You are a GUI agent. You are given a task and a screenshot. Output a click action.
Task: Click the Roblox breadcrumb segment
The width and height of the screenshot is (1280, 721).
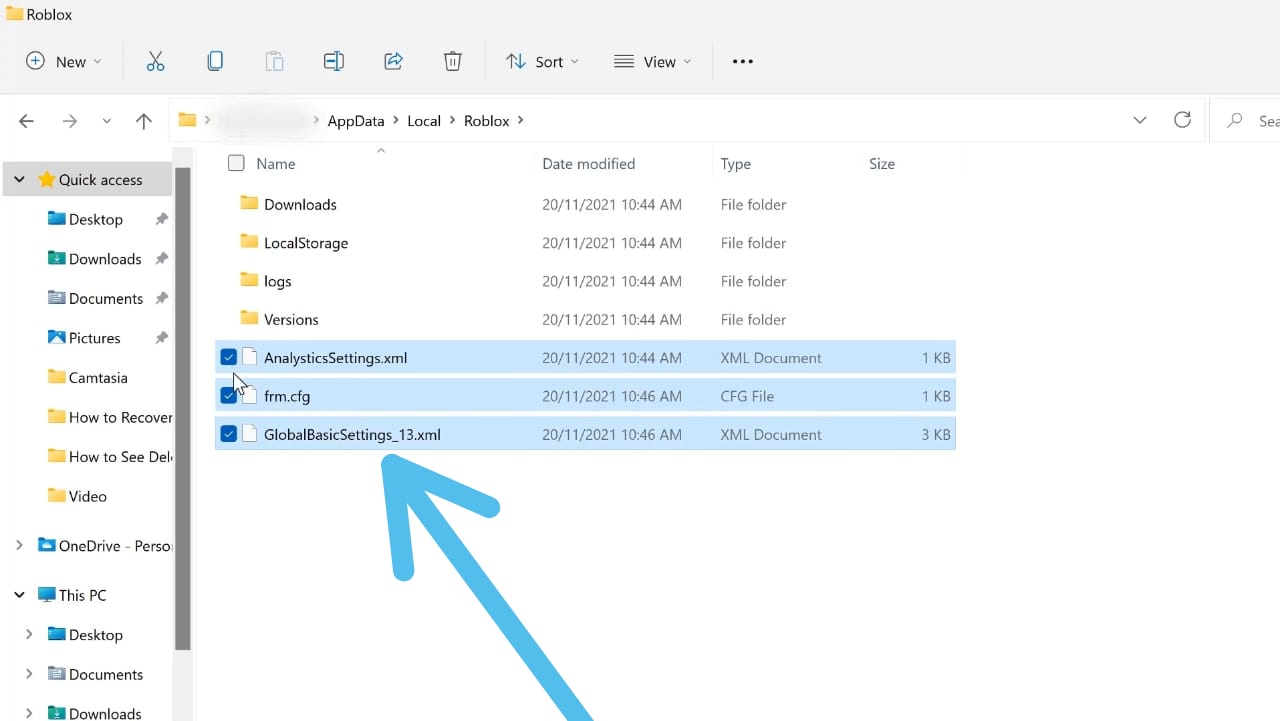click(487, 121)
